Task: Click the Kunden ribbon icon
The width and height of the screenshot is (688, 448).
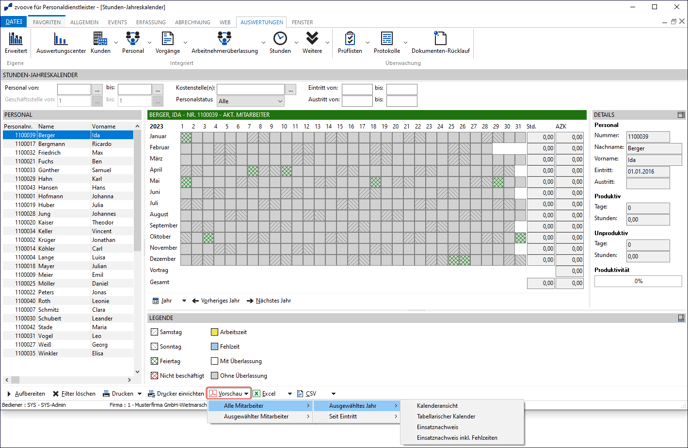Action: 100,43
